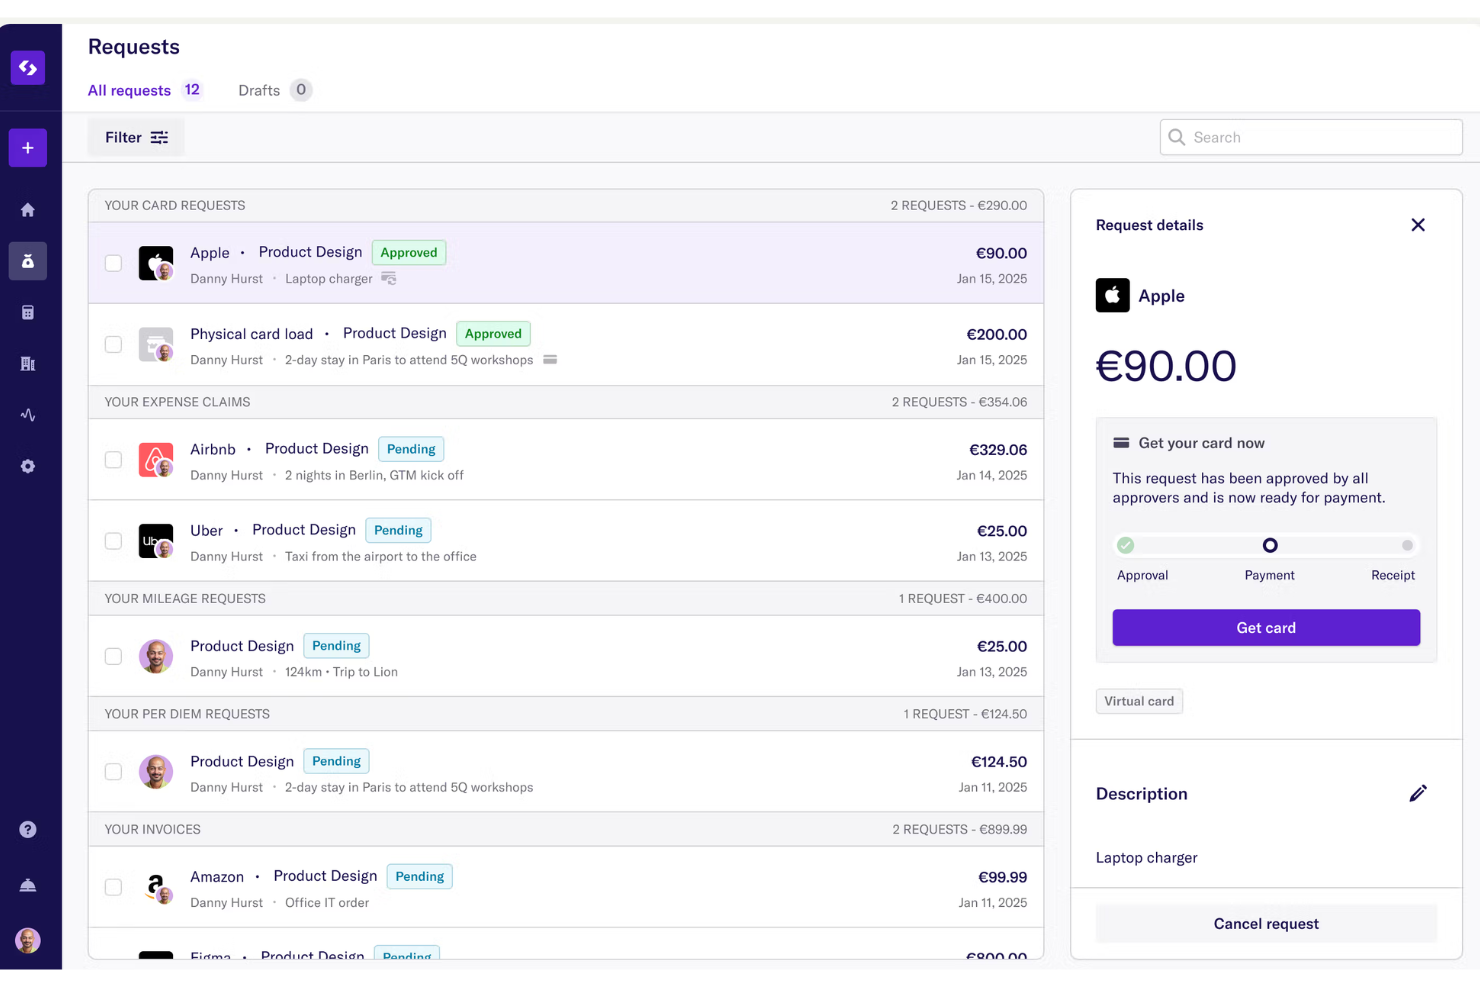Open the calculator sidebar icon
The height and width of the screenshot is (987, 1480).
point(28,313)
